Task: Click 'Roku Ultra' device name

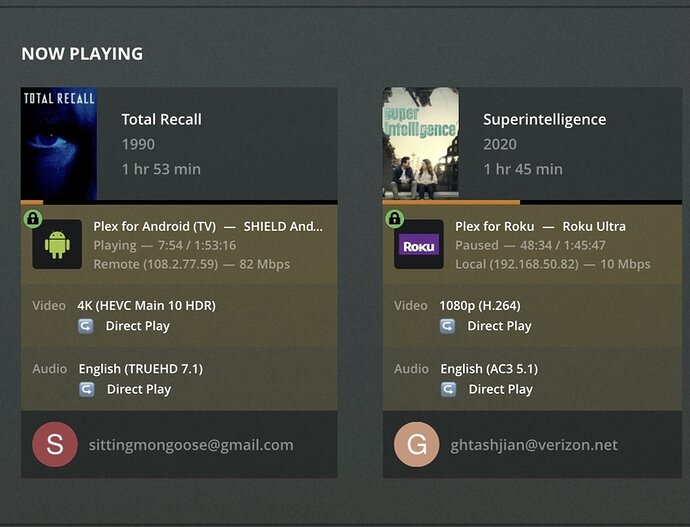Action: [594, 227]
